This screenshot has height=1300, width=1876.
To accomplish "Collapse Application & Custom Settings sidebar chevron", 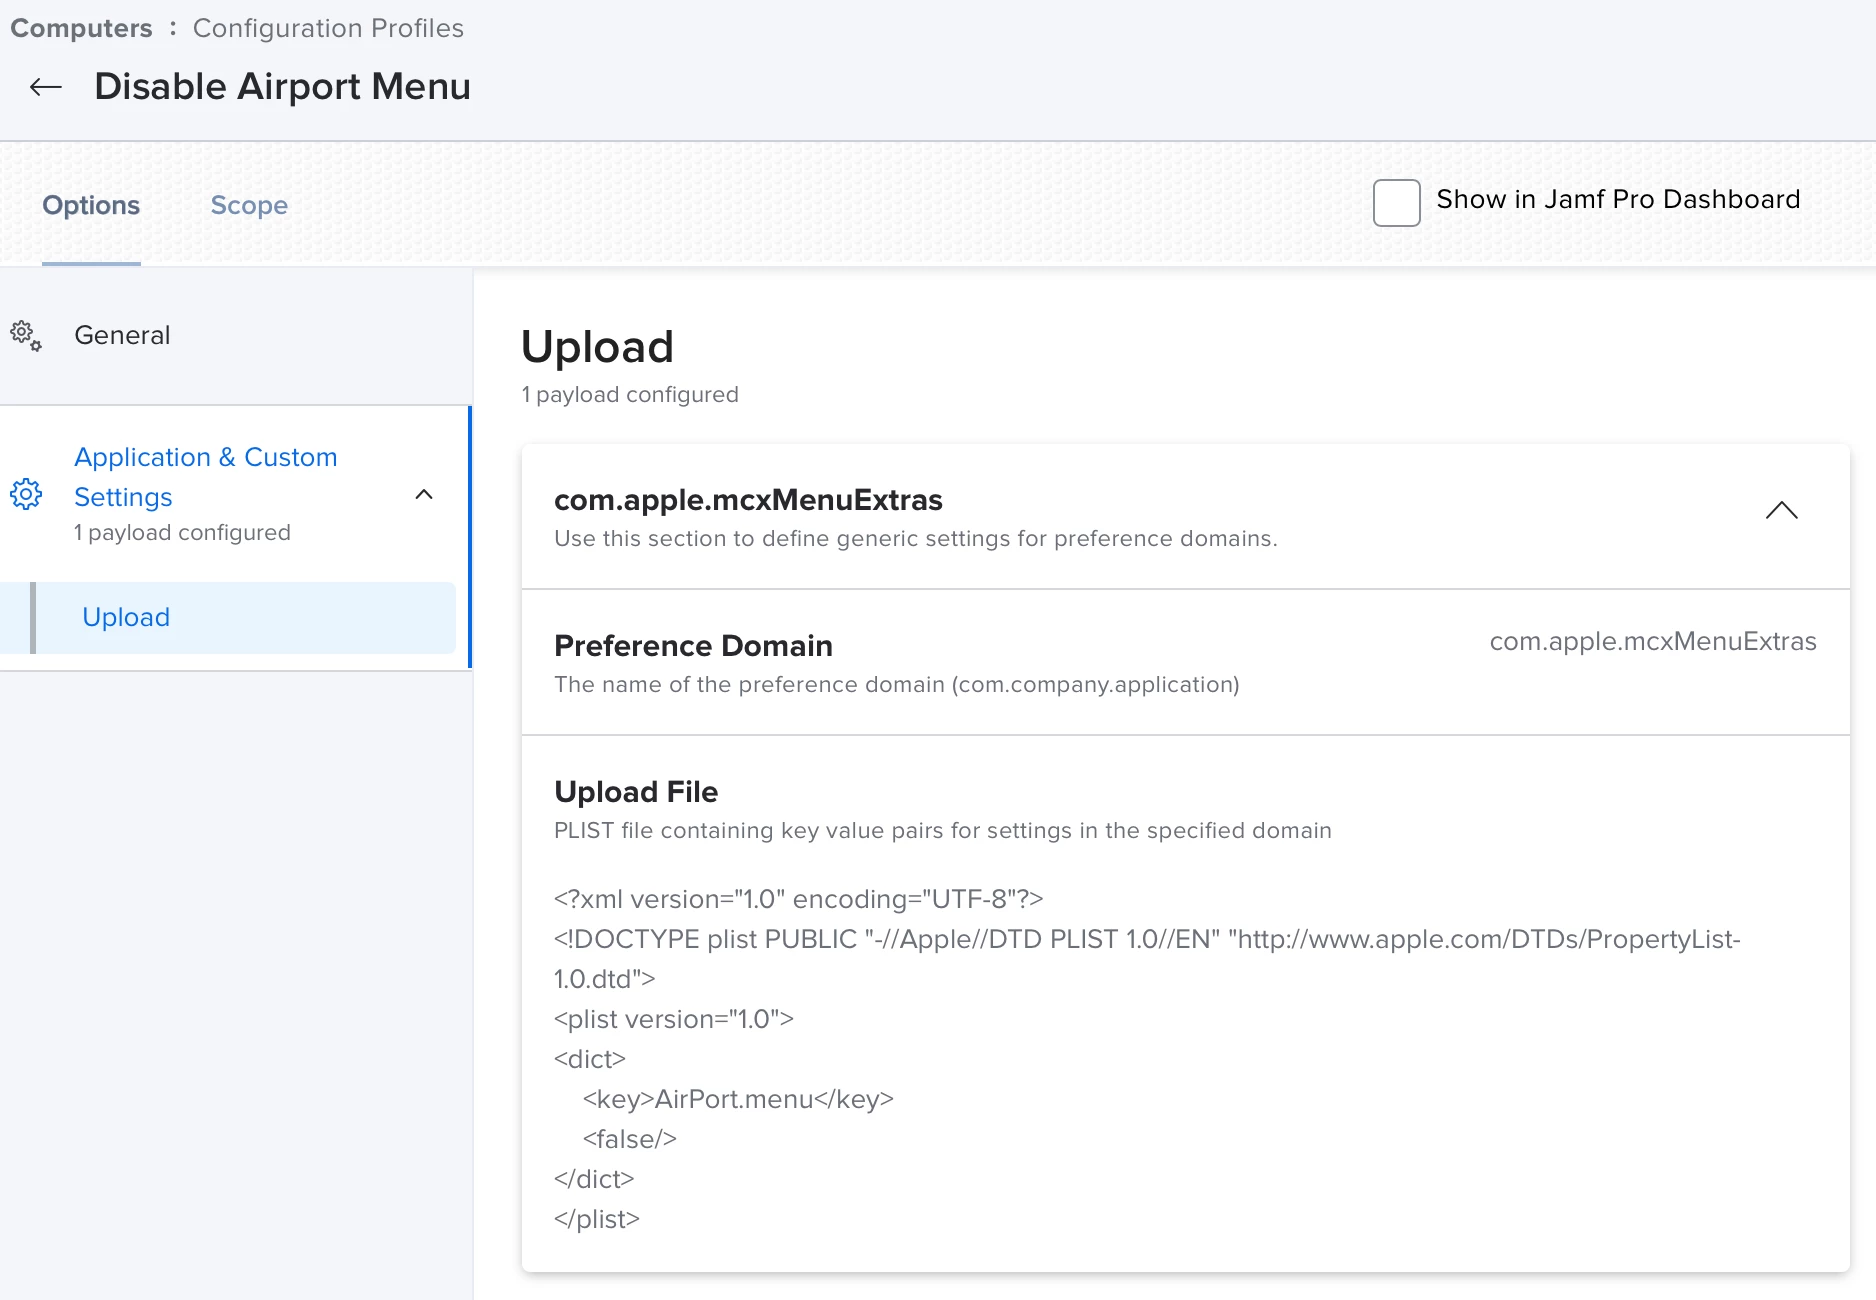I will [424, 494].
